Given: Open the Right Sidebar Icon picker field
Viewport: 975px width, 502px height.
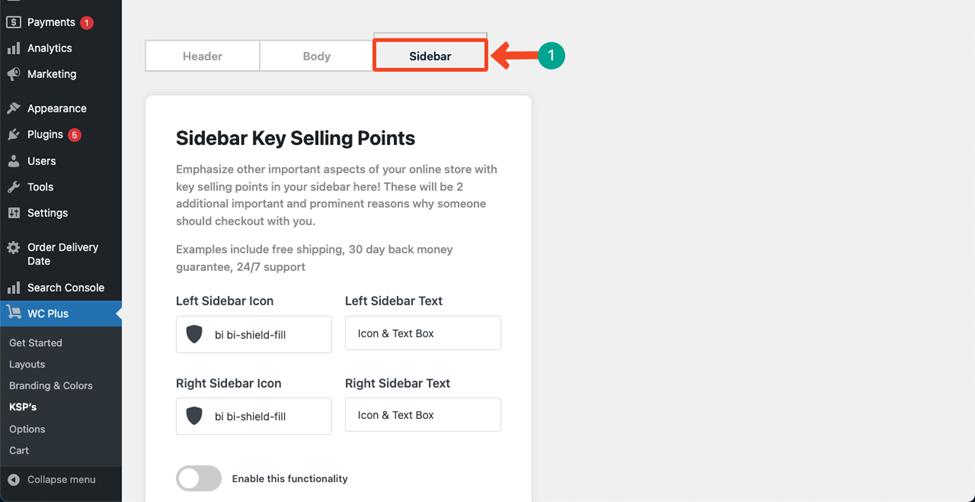Looking at the screenshot, I should coord(254,416).
